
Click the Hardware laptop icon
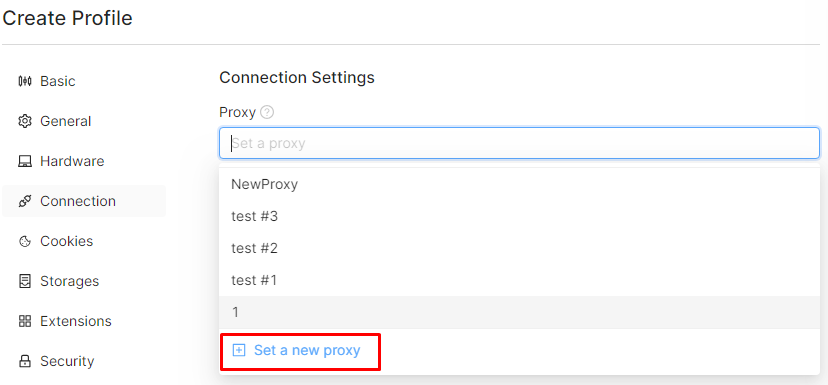[x=25, y=161]
